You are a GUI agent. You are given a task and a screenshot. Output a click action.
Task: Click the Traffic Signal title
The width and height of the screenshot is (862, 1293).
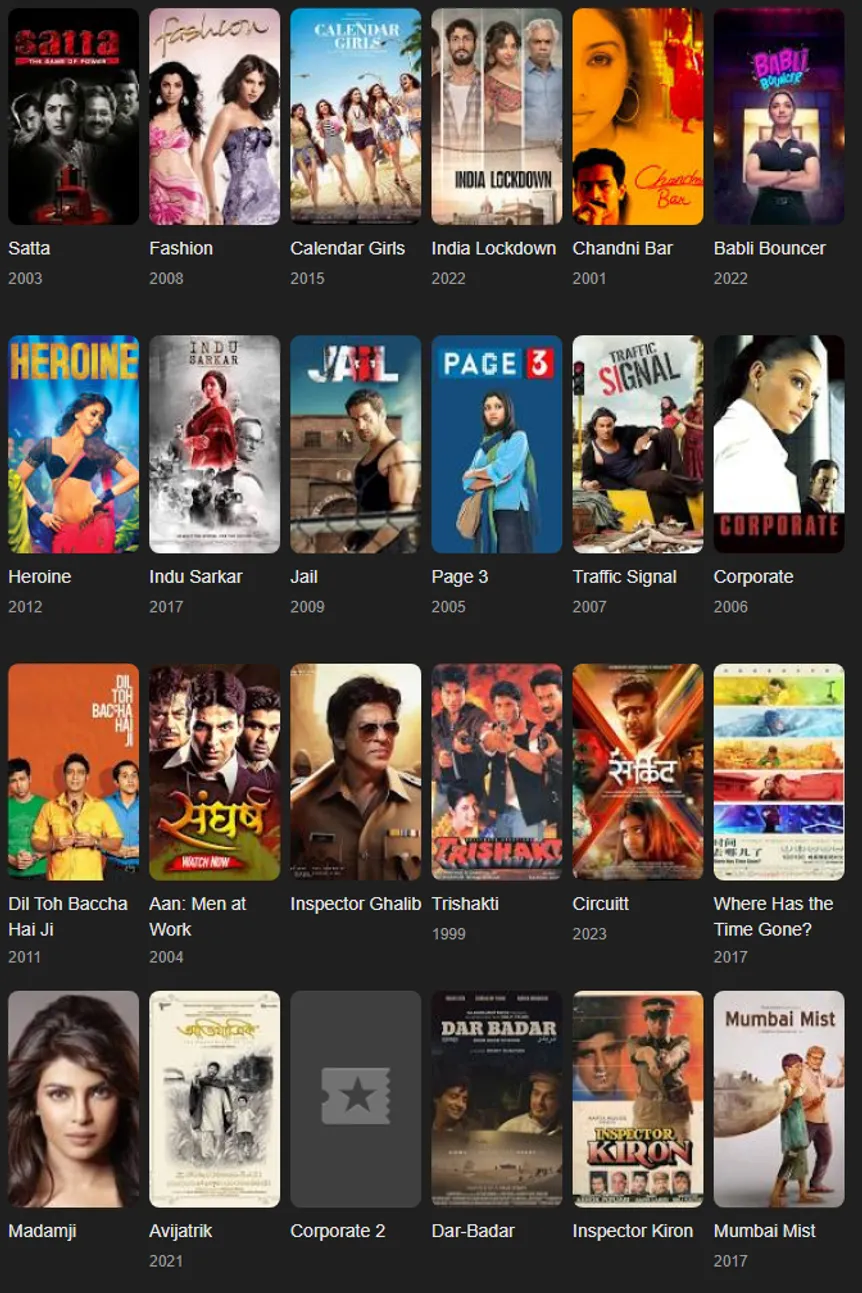coord(624,576)
